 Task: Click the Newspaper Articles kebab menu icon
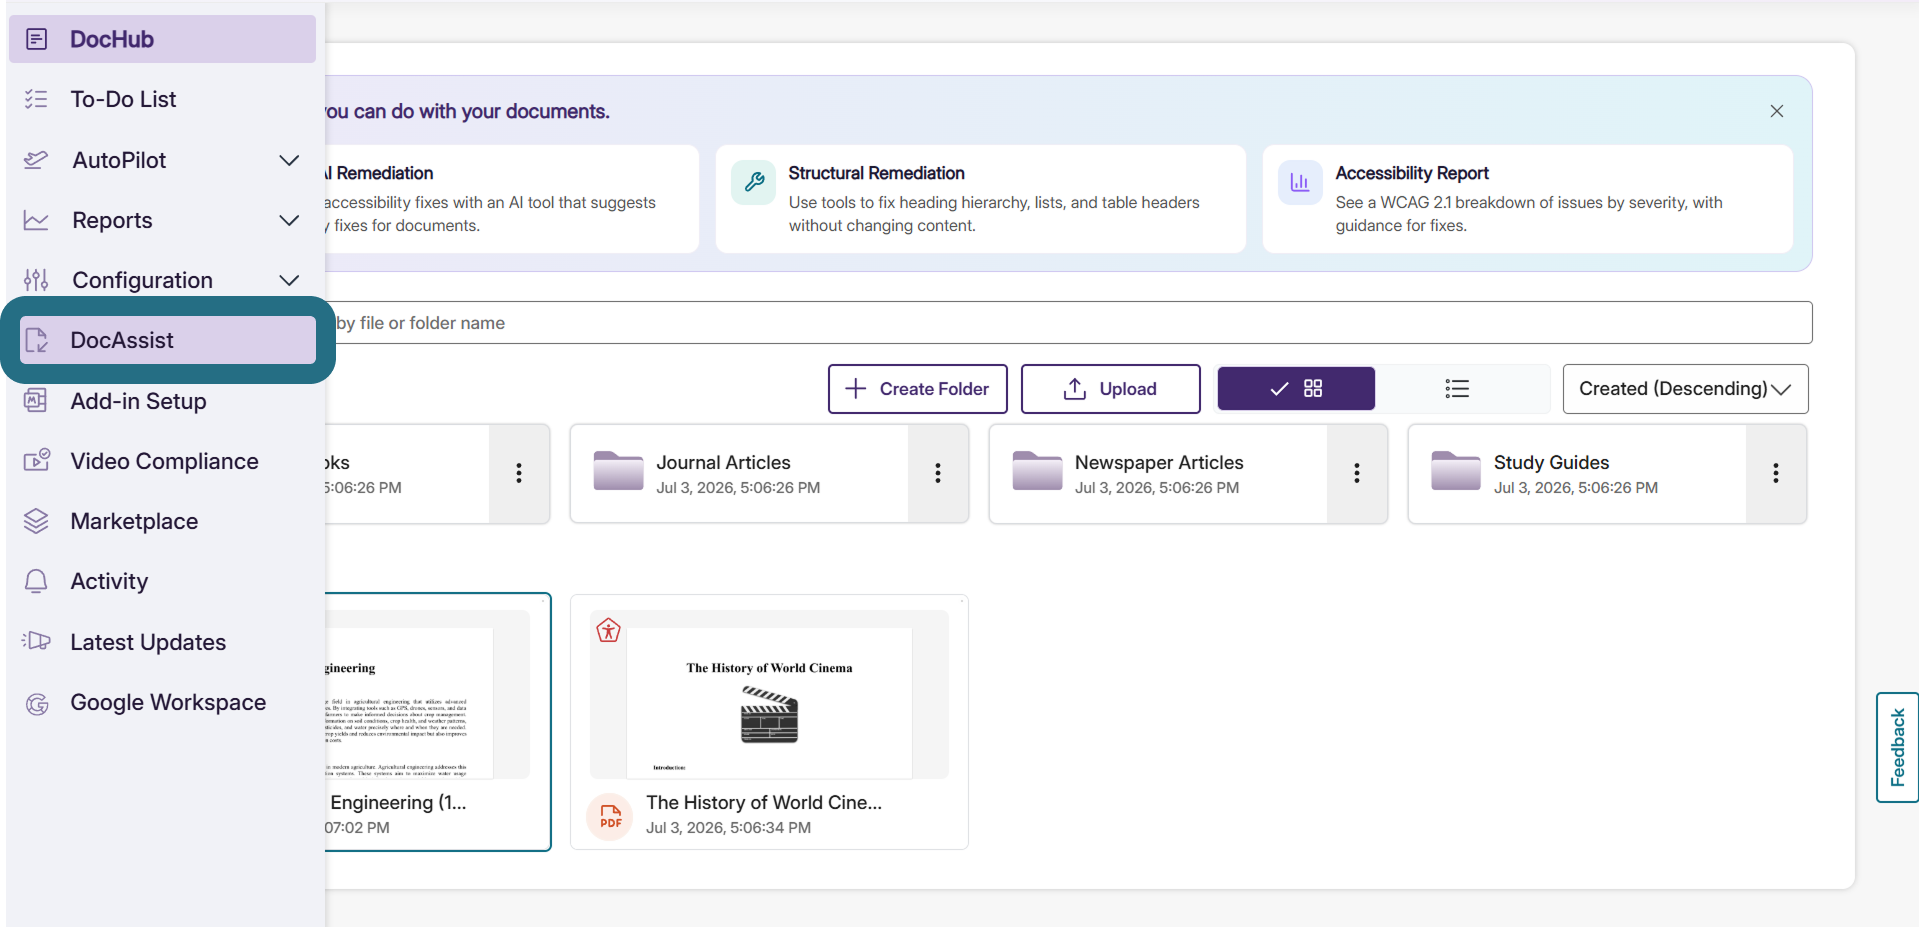click(1357, 473)
